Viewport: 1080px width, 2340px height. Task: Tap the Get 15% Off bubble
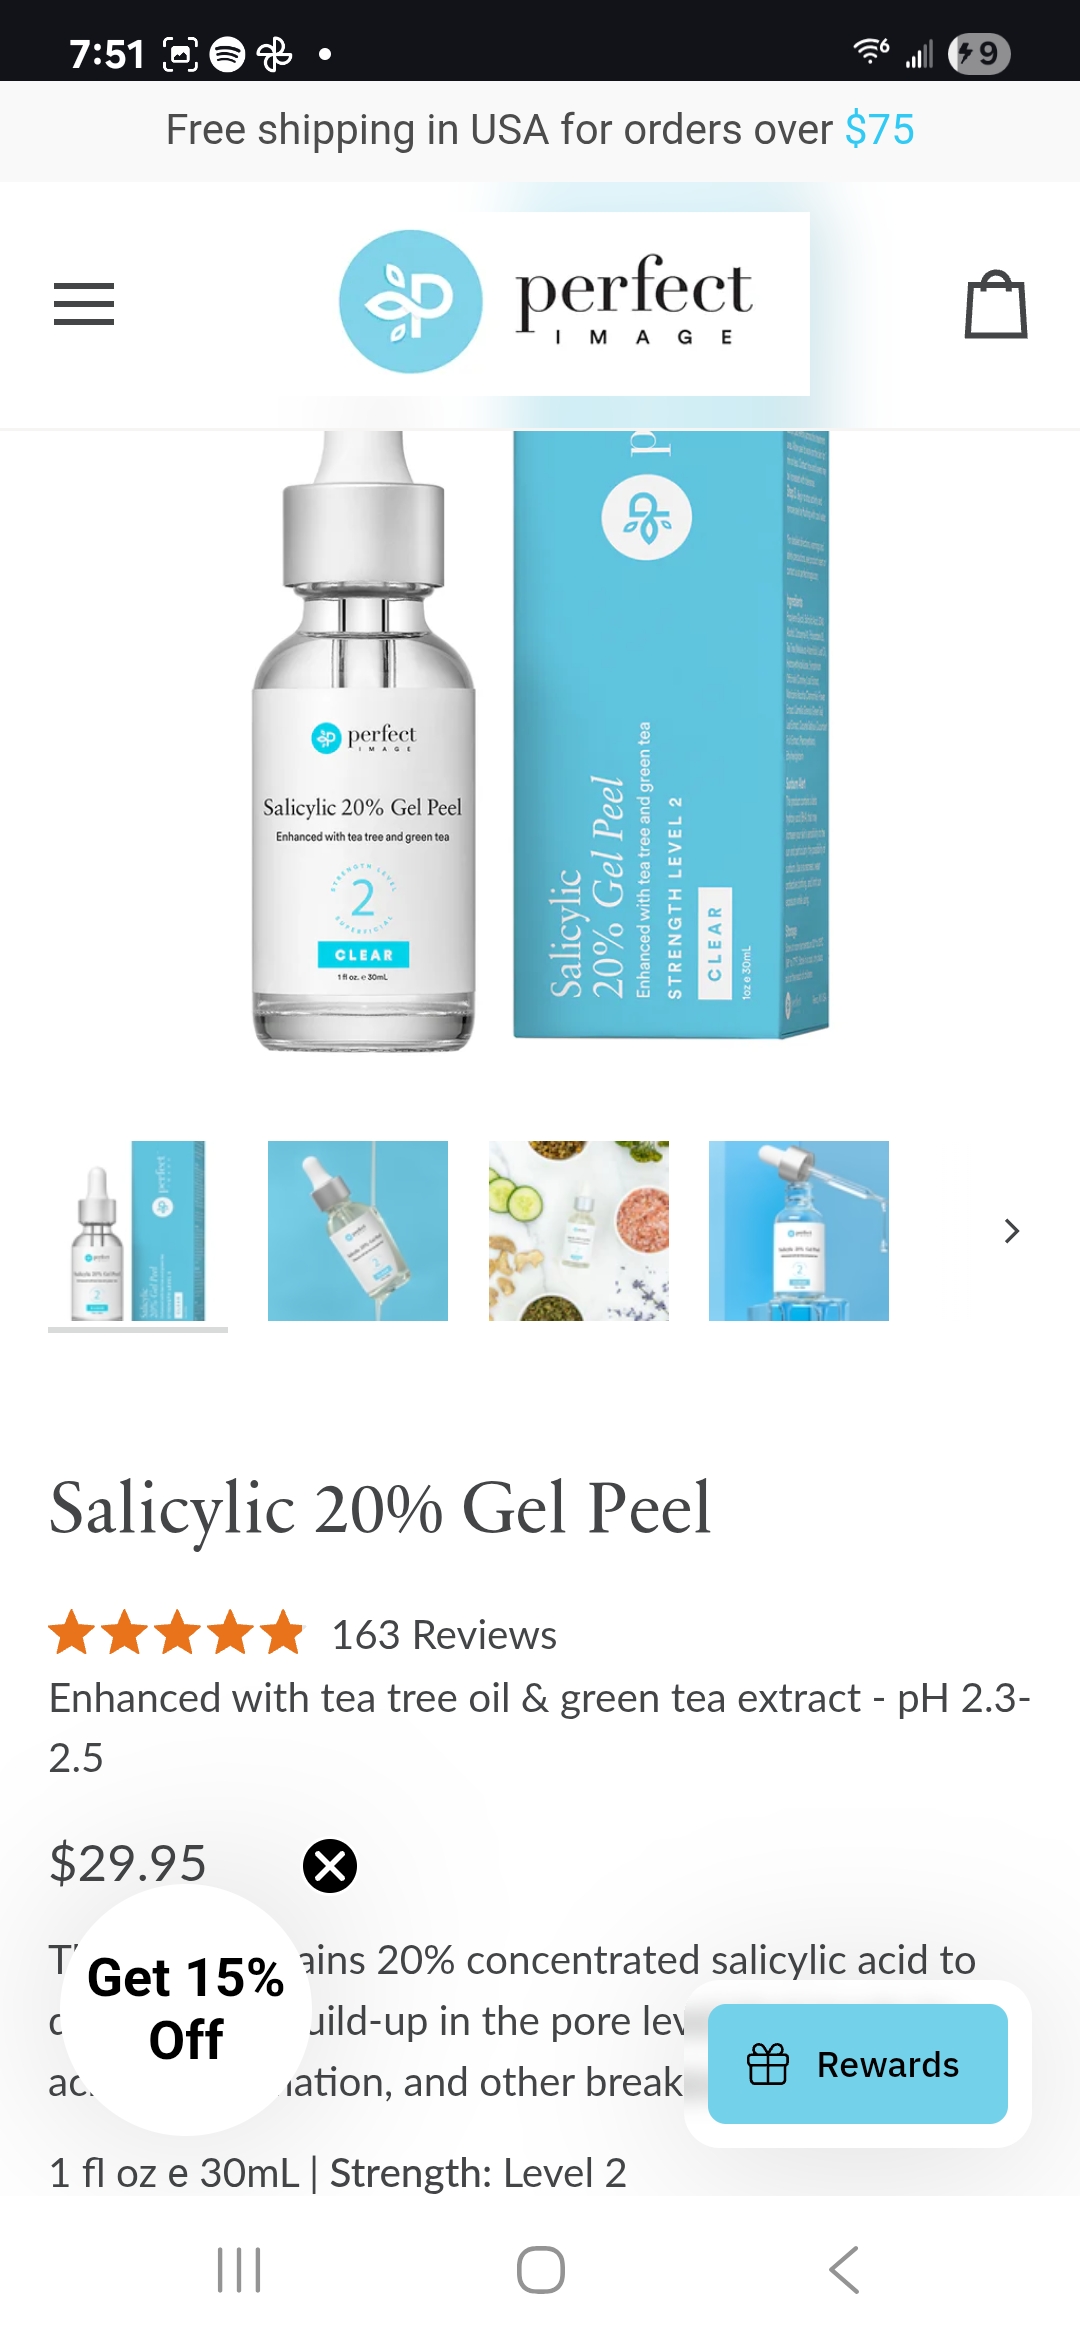(186, 2010)
